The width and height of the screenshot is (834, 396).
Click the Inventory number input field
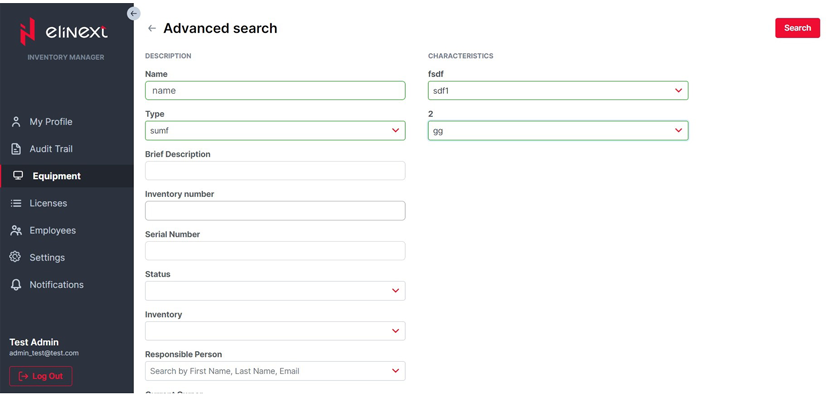coord(275,210)
